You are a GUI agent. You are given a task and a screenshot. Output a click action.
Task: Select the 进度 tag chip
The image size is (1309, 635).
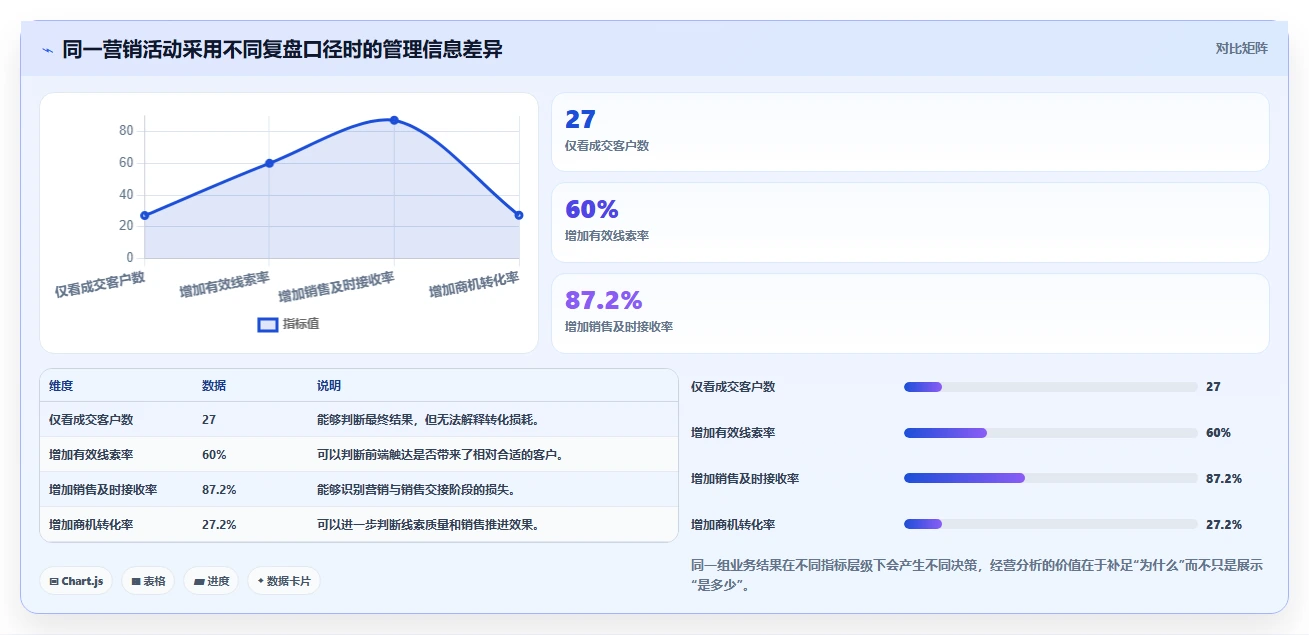(211, 581)
